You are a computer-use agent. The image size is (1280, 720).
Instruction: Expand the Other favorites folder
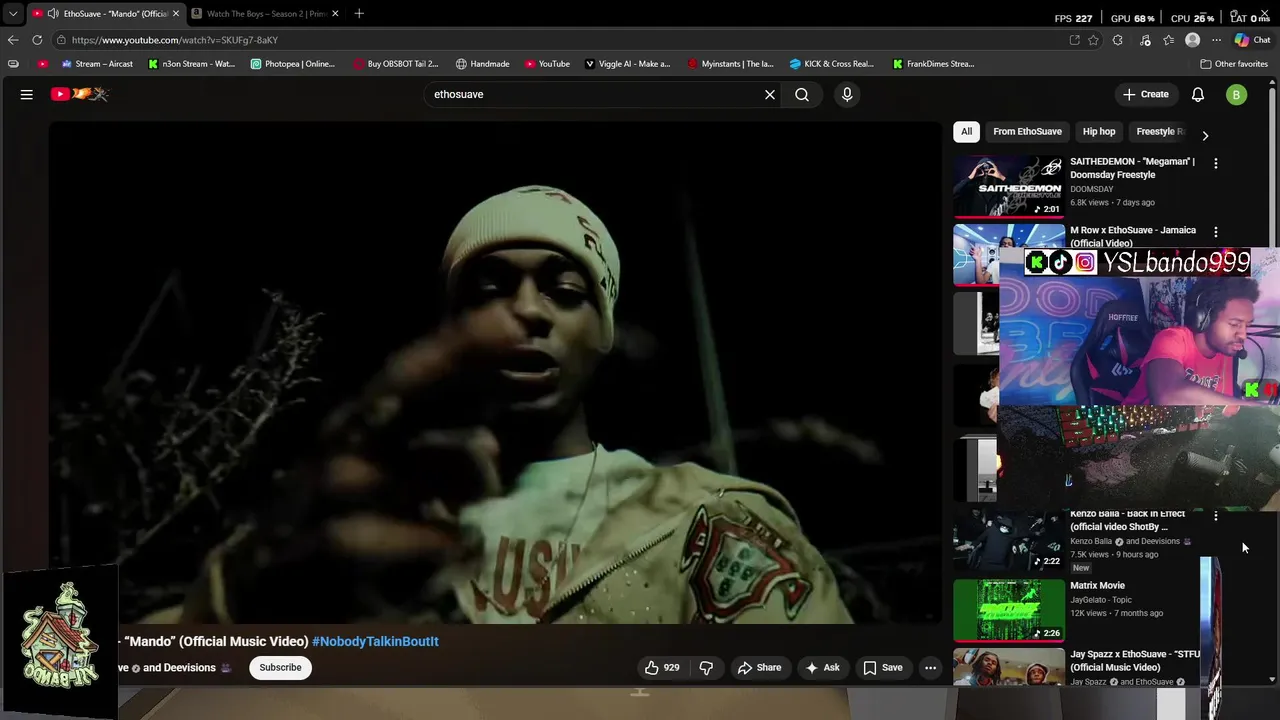pyautogui.click(x=1234, y=64)
